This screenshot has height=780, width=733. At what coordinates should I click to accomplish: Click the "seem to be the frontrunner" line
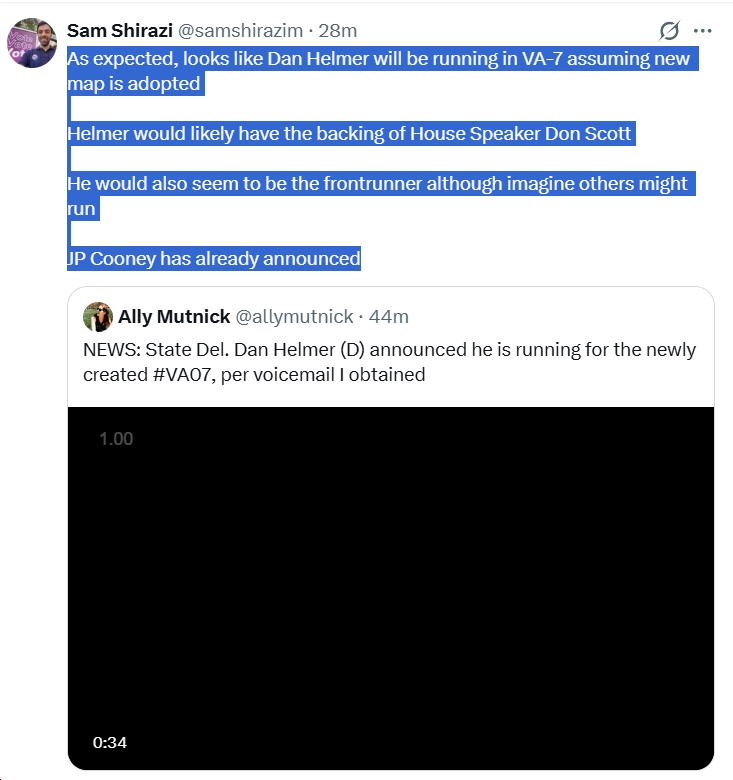377,184
